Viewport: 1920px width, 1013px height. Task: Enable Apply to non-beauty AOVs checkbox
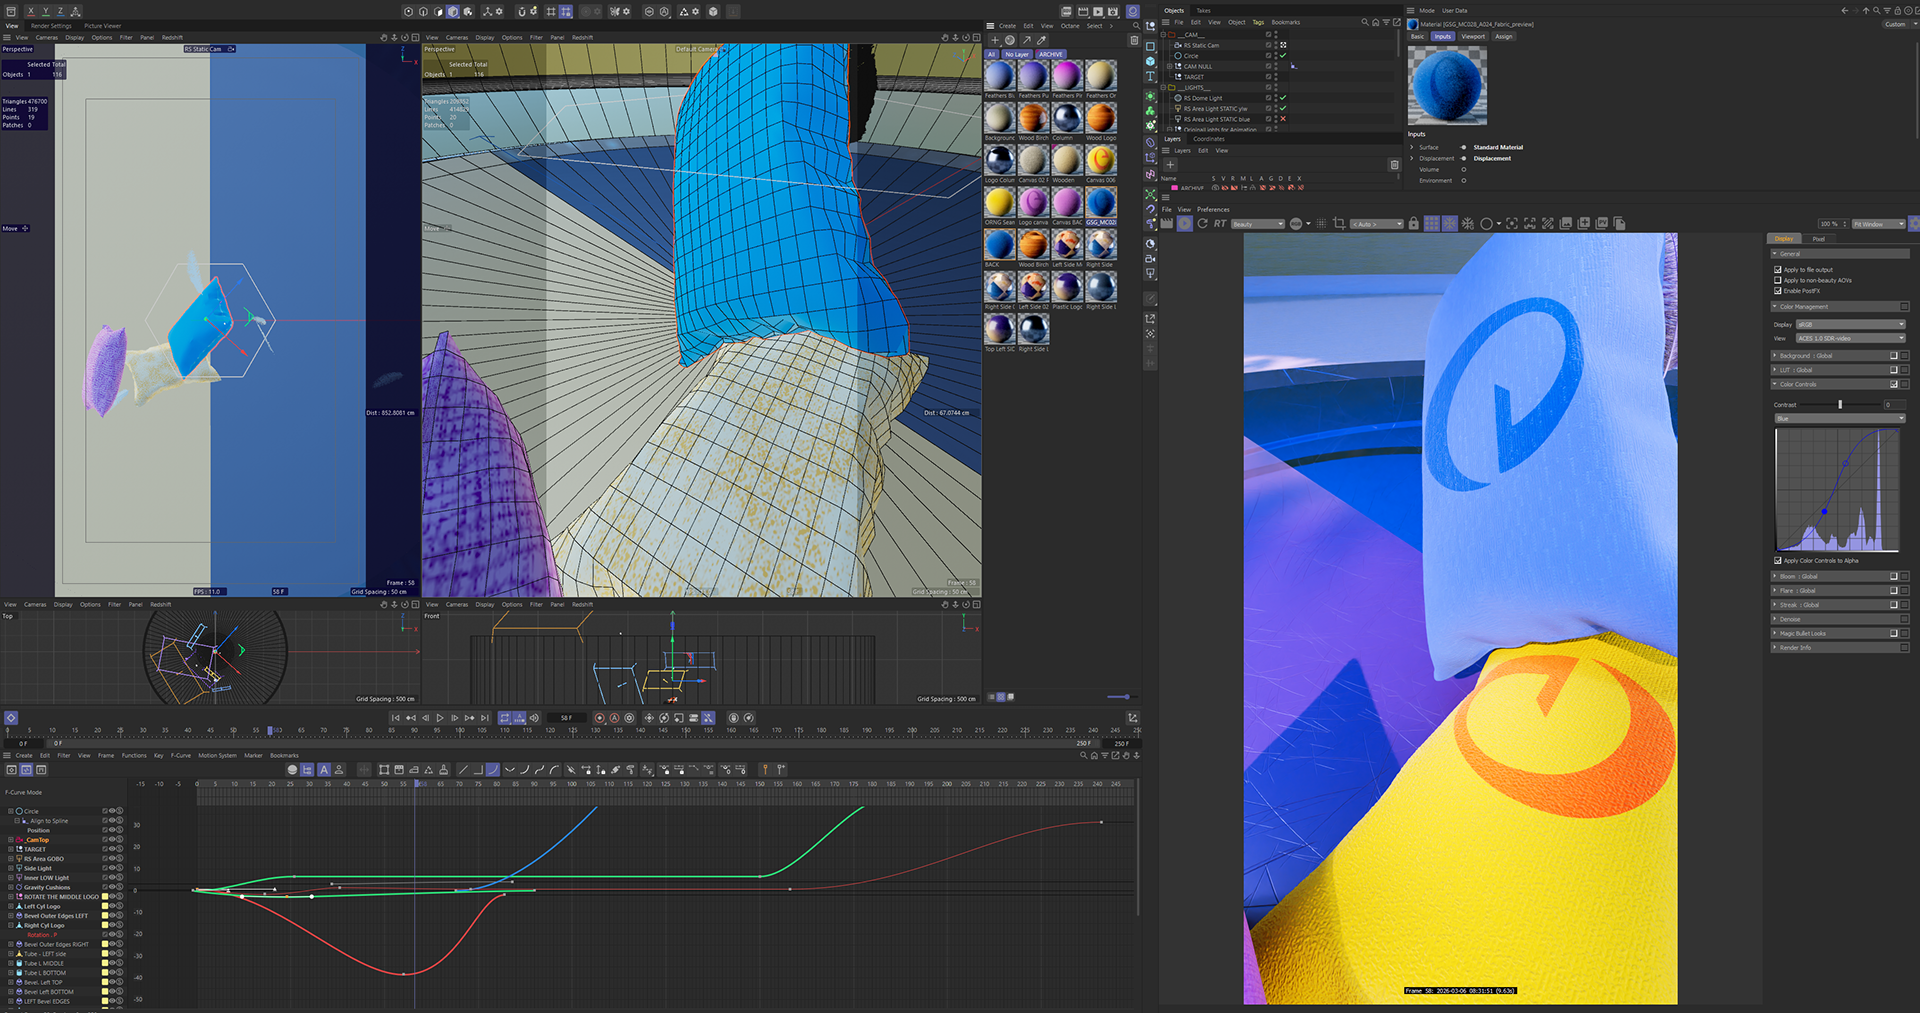click(x=1777, y=280)
